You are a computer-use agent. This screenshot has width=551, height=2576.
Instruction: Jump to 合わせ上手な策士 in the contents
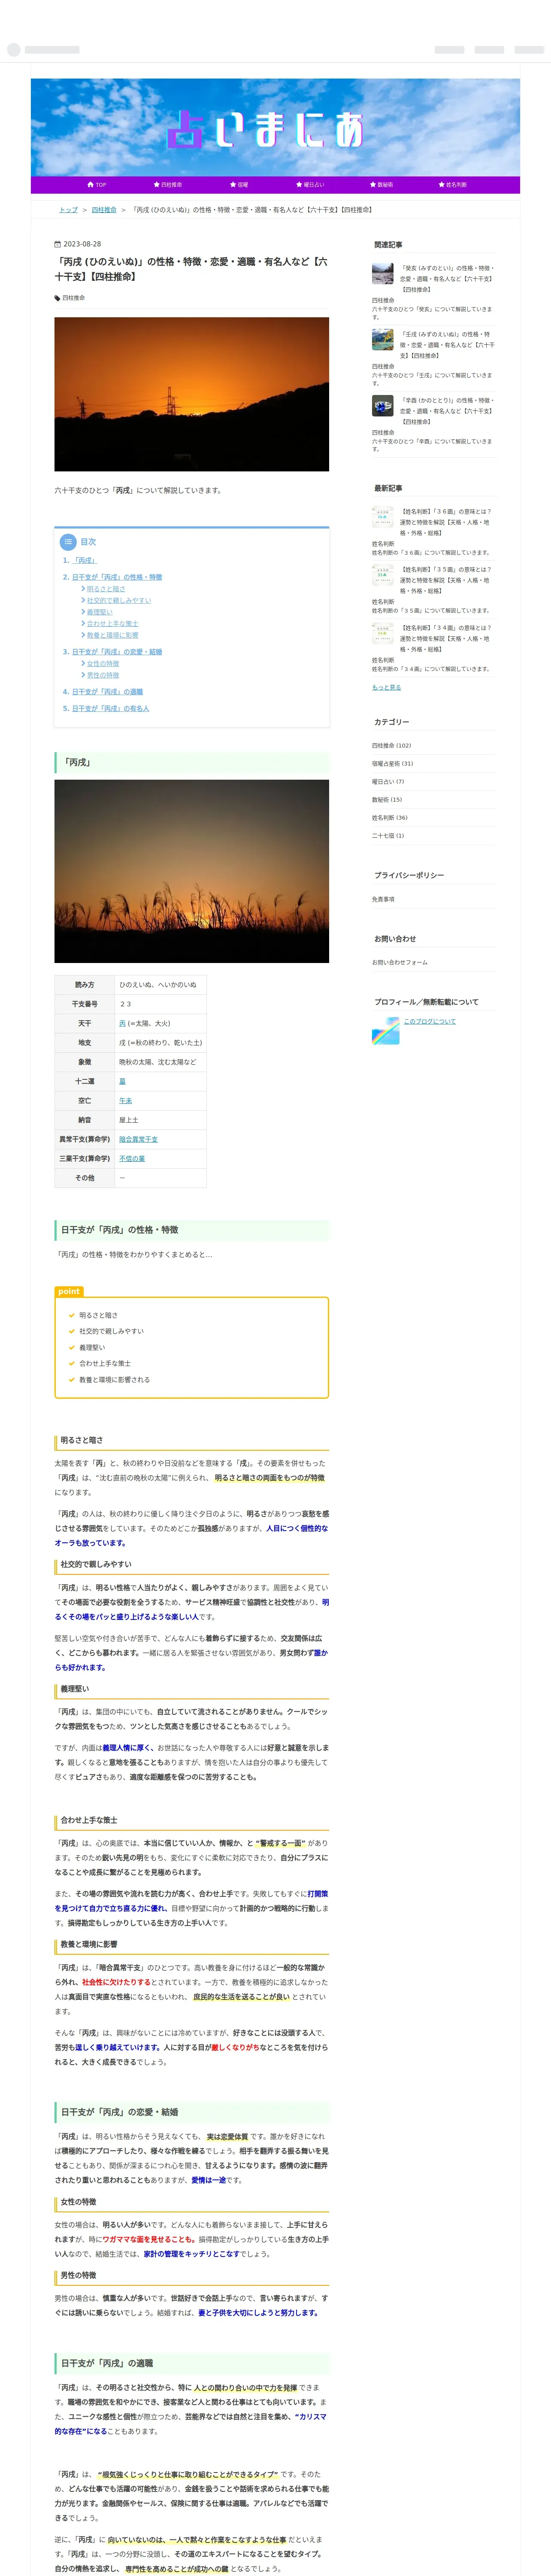click(x=112, y=624)
